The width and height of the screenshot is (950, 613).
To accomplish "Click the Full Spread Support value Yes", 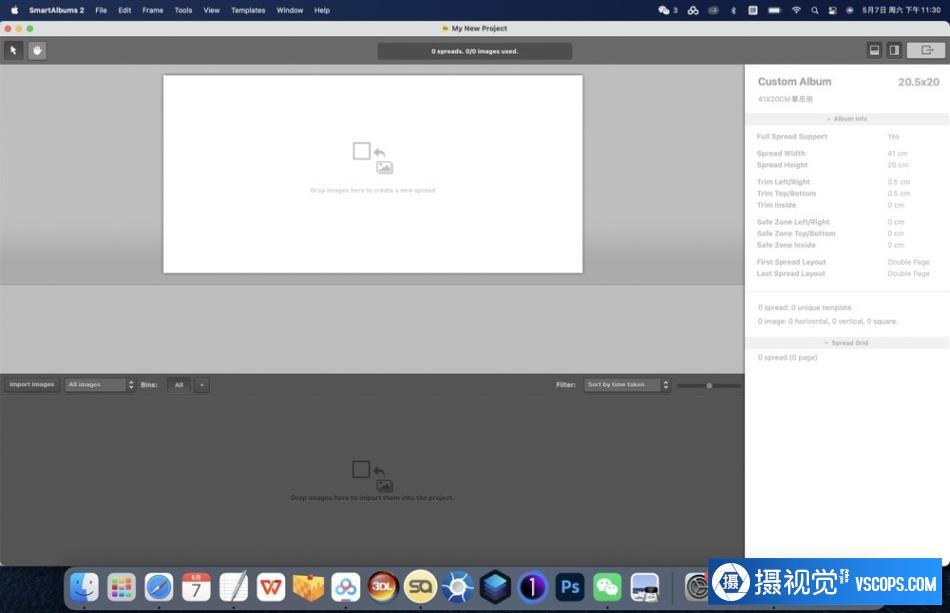I will (x=893, y=136).
